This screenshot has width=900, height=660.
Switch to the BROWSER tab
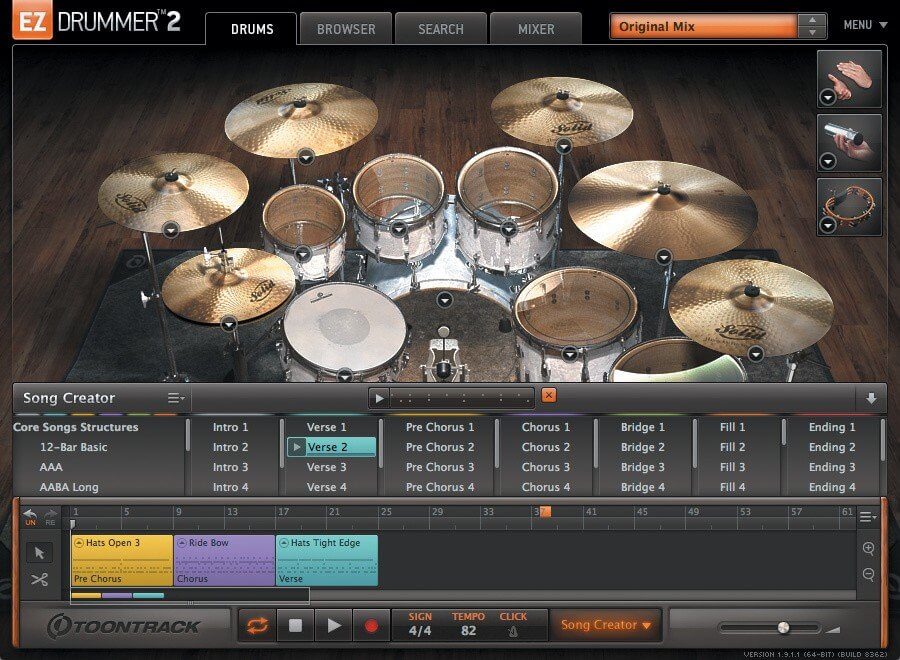click(345, 29)
